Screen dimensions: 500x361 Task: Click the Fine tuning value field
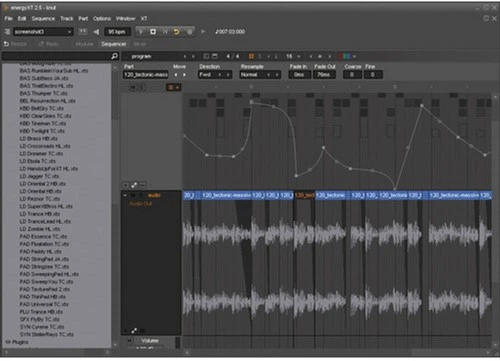point(373,75)
